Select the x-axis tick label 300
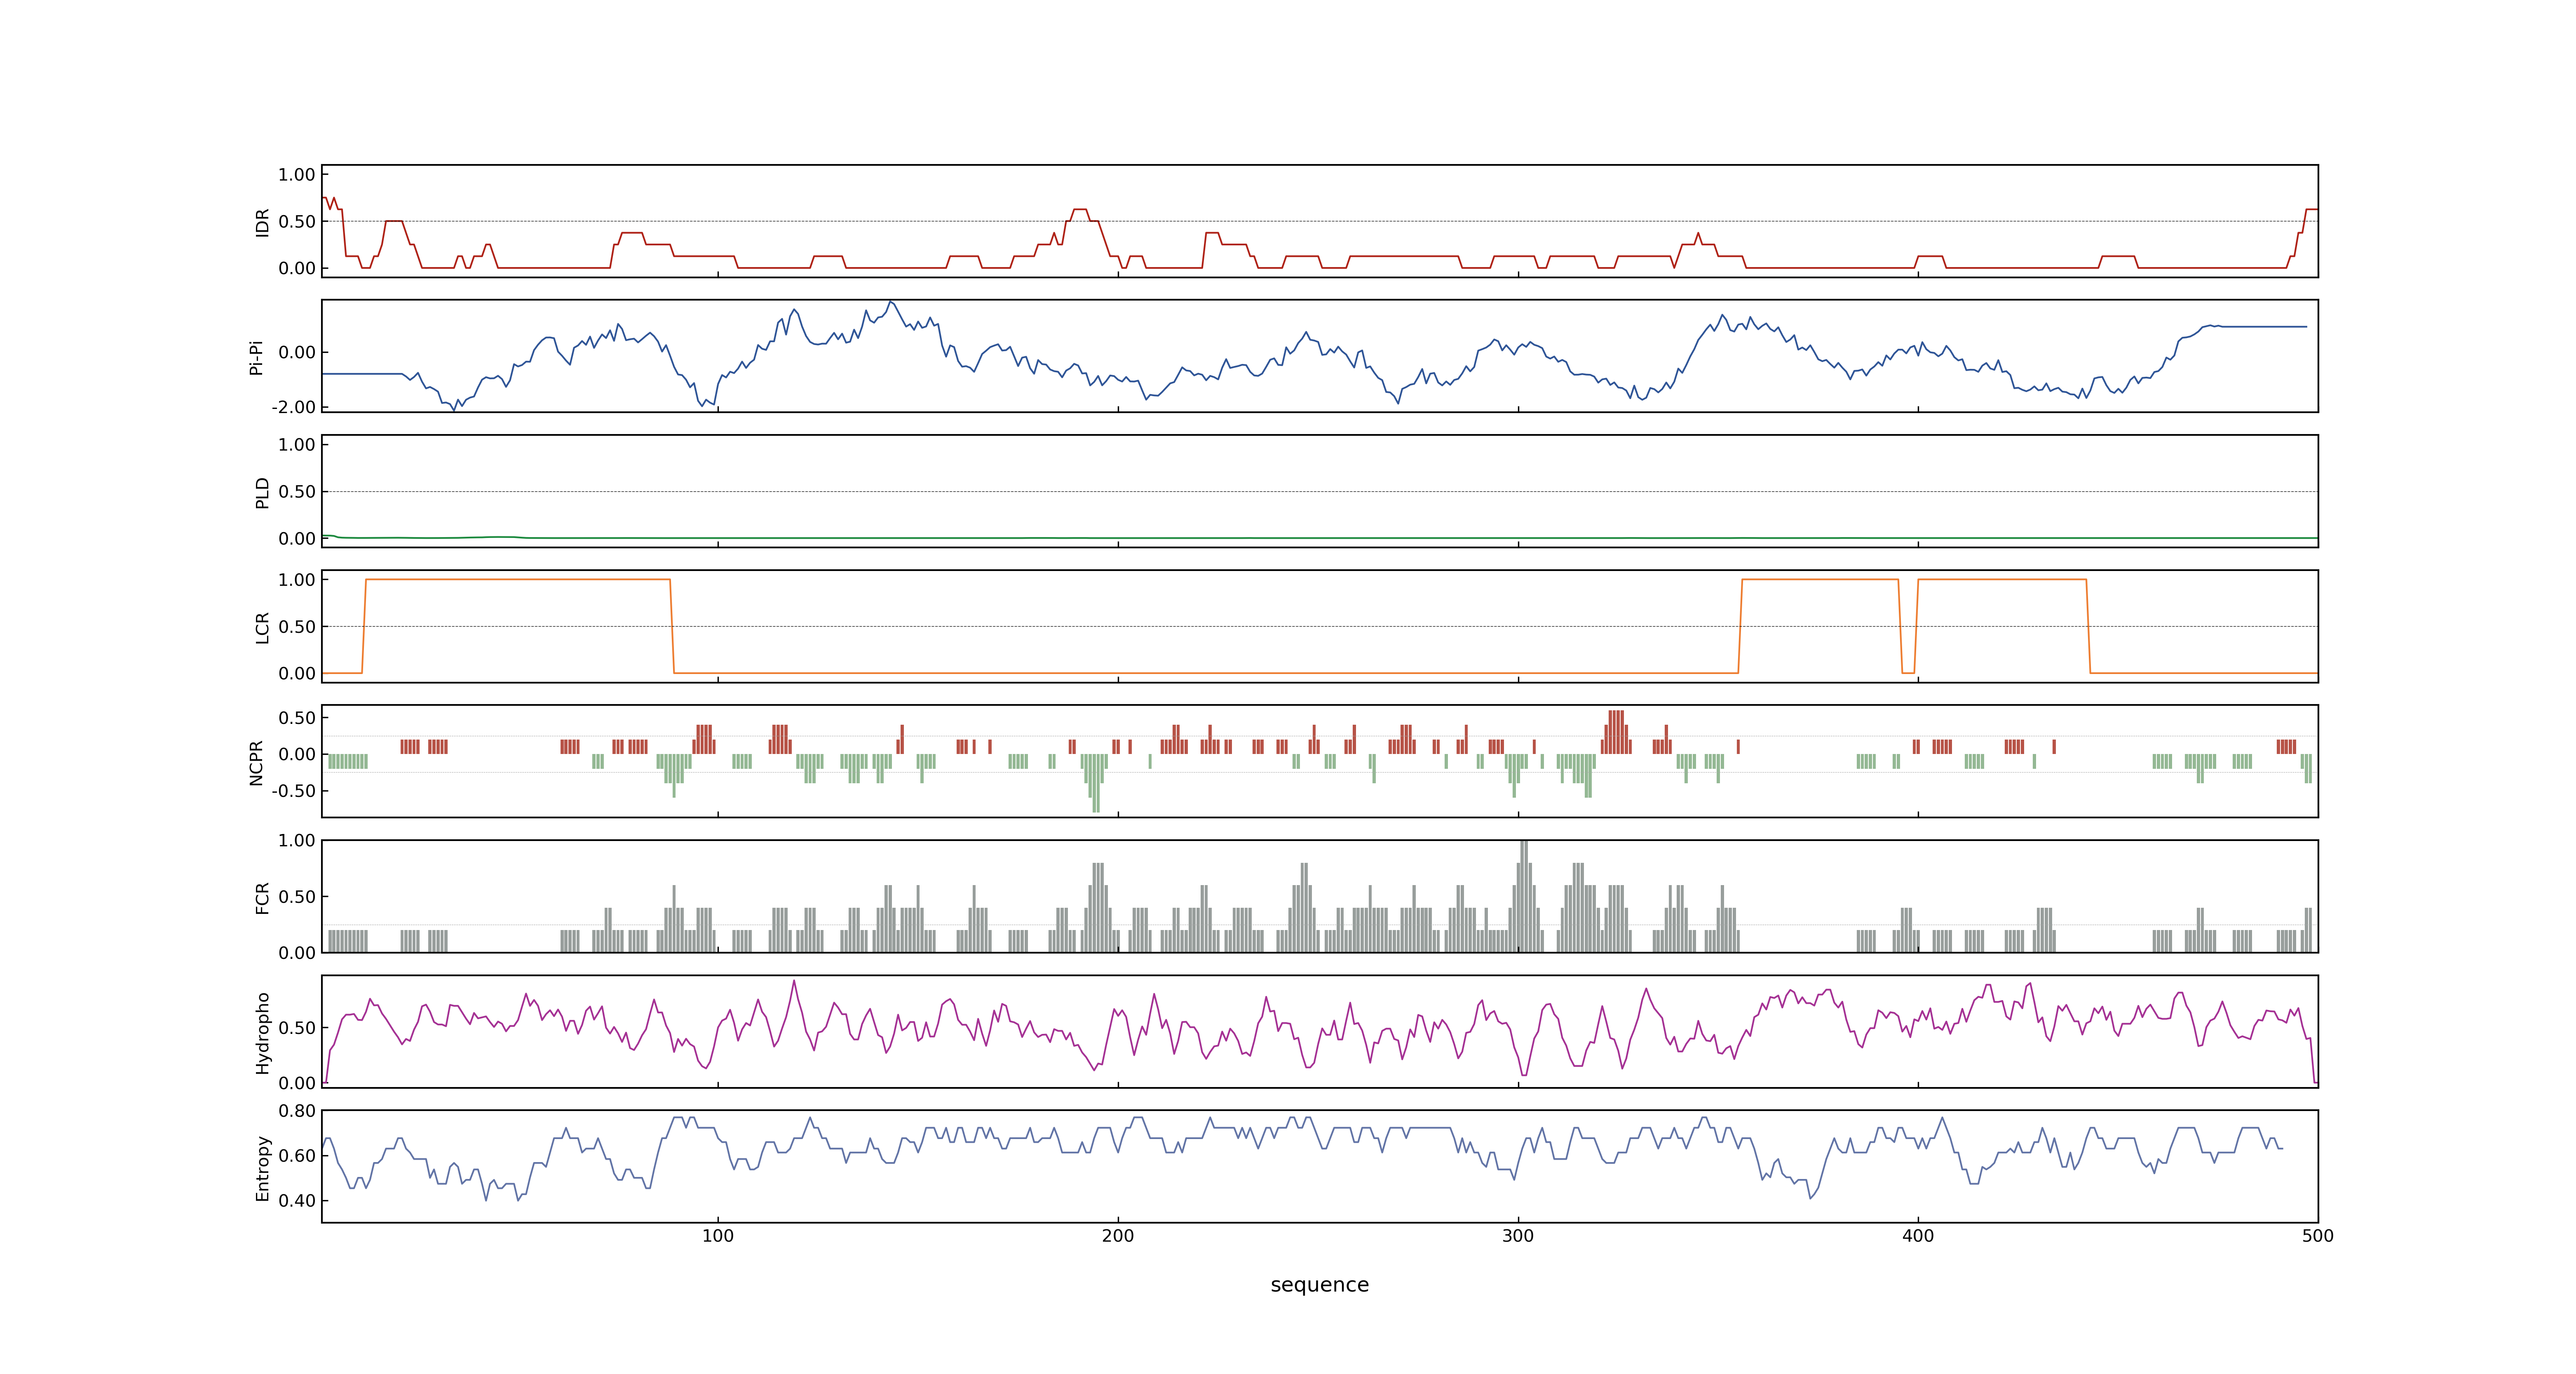This screenshot has height=1374, width=2576. pos(1518,1236)
